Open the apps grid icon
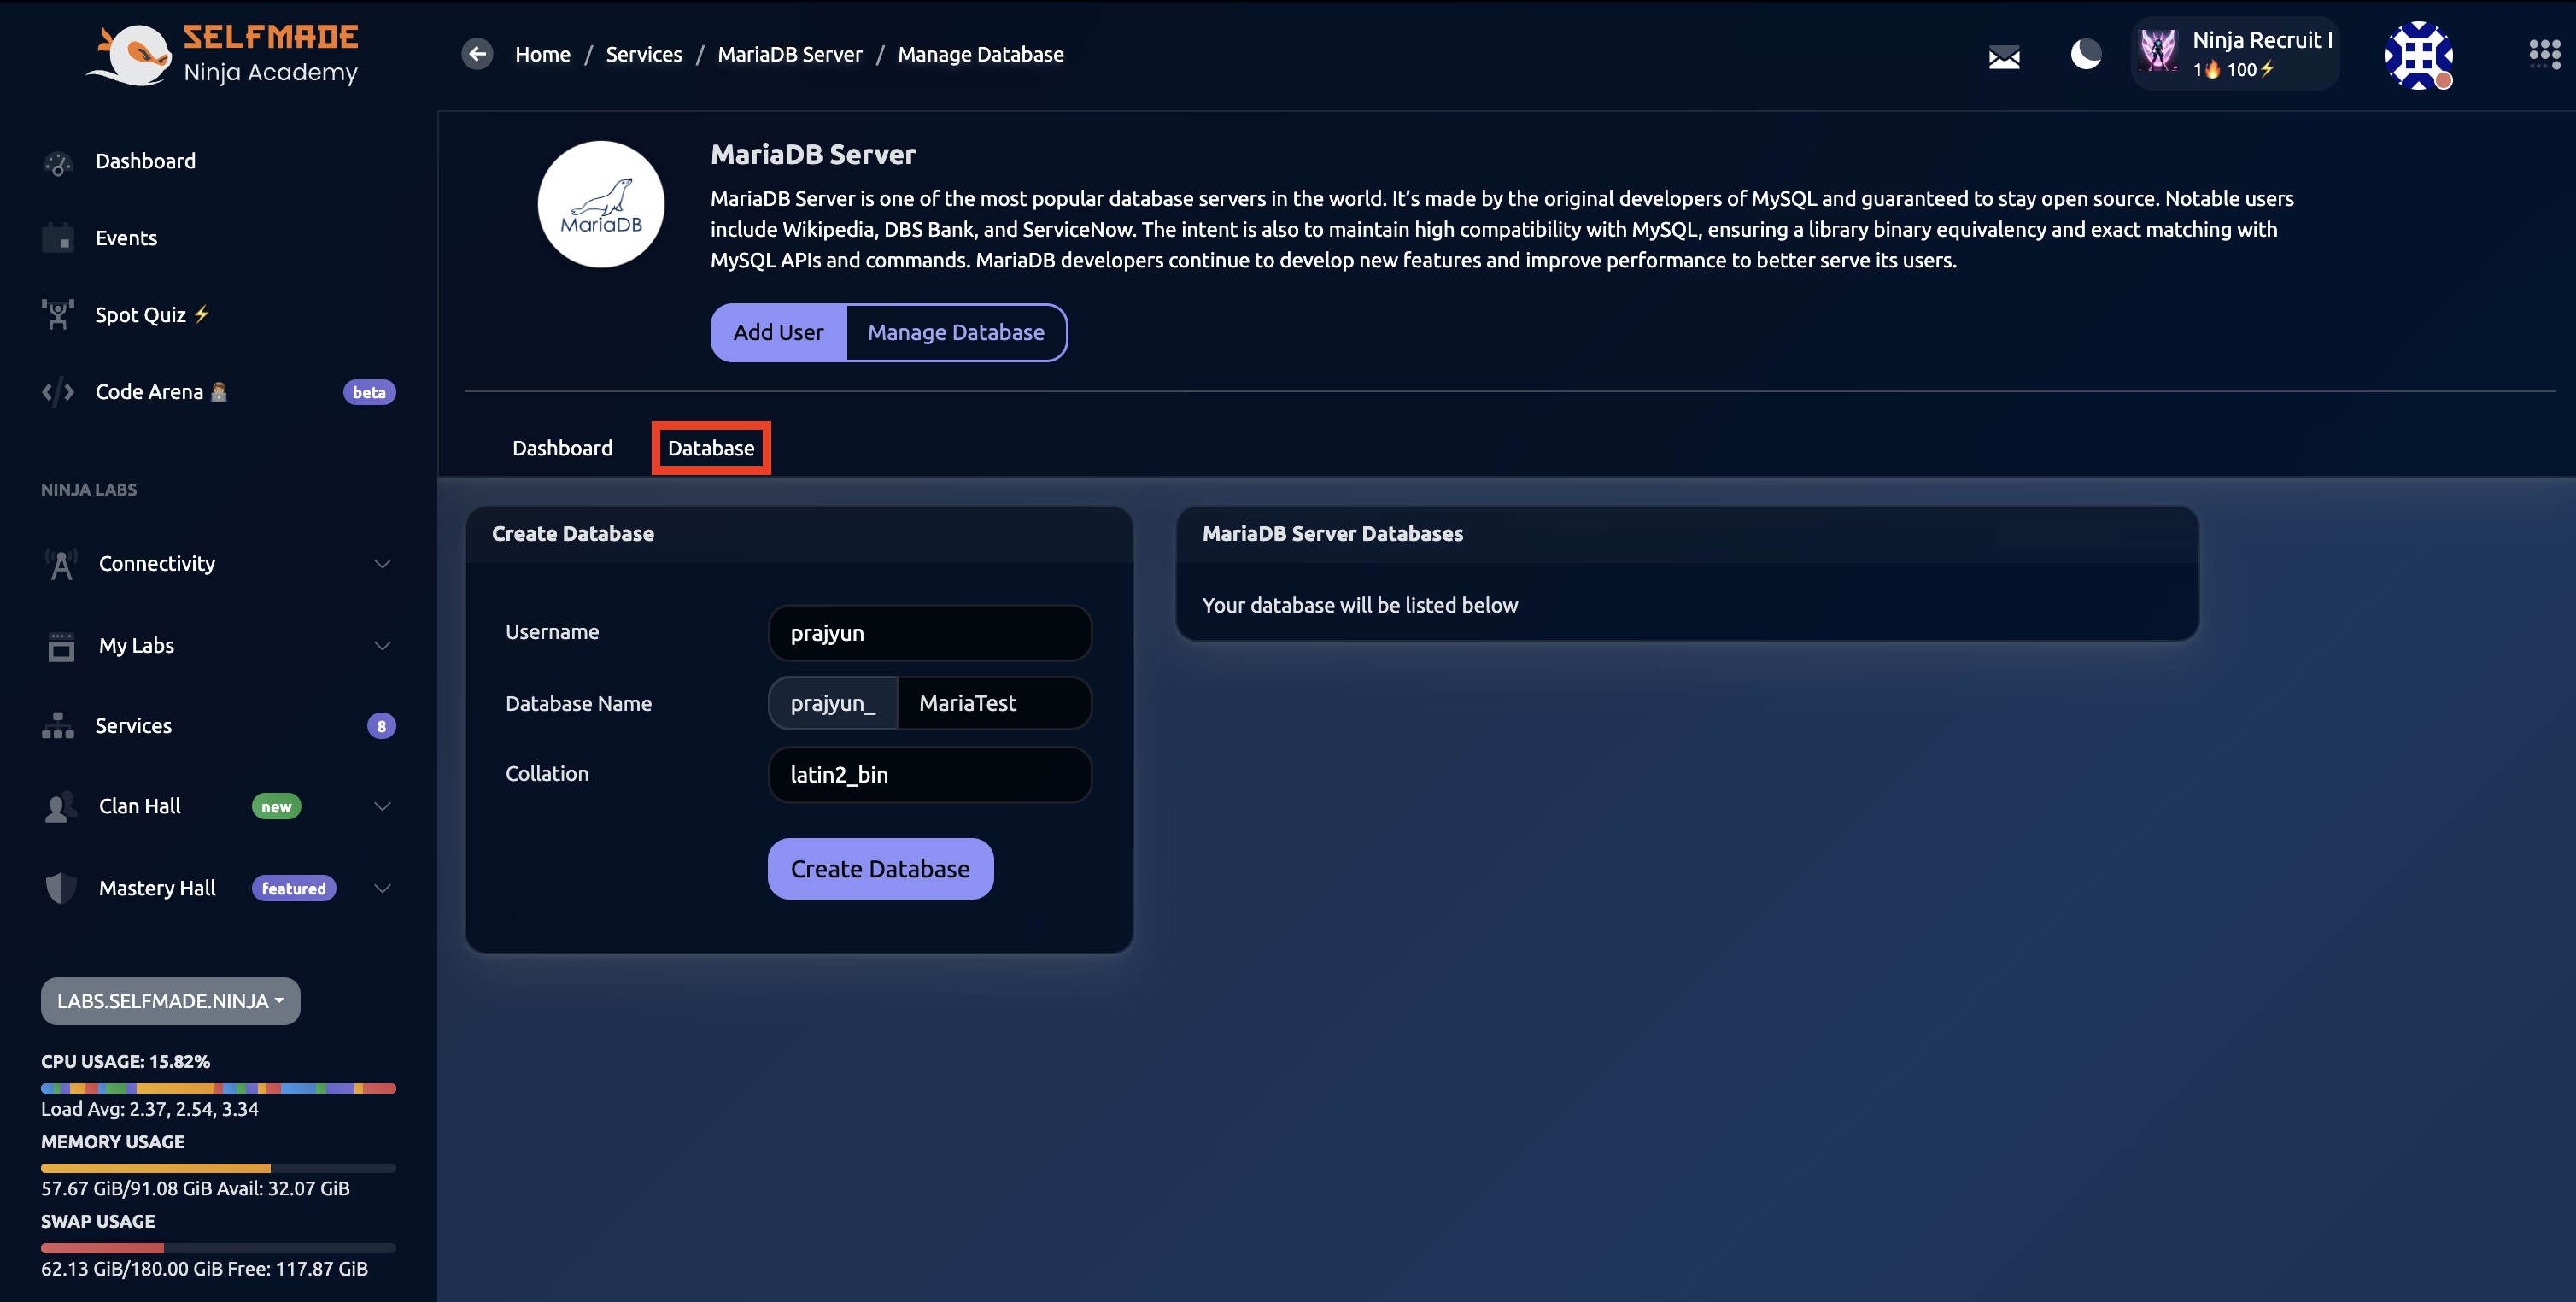Viewport: 2576px width, 1302px height. click(x=2544, y=54)
